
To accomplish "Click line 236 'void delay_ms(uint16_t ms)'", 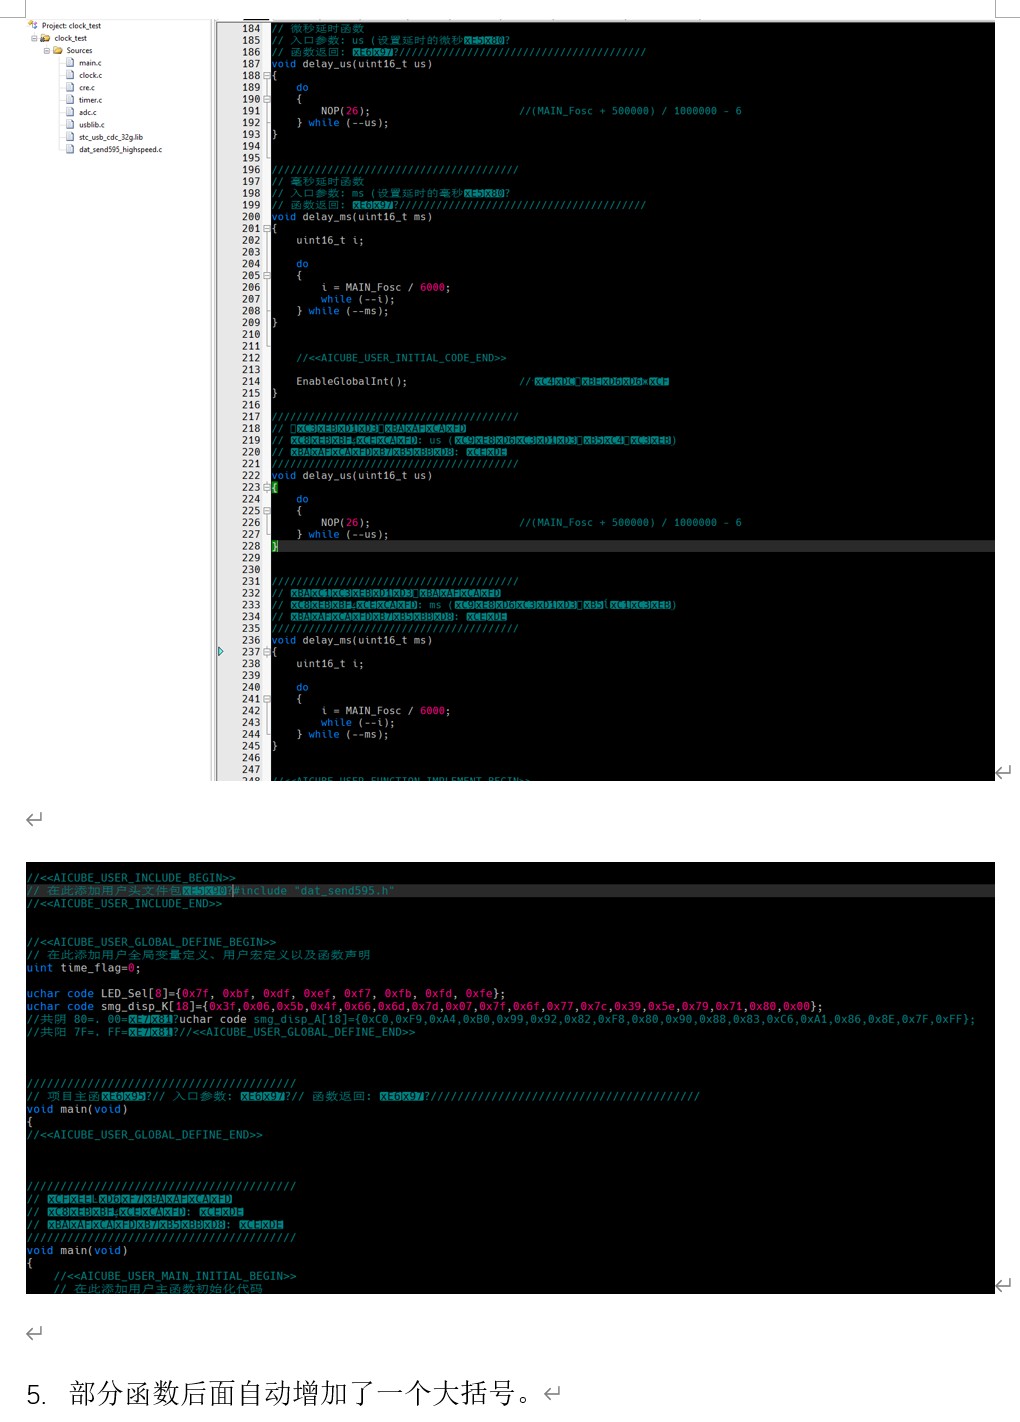I will (352, 641).
